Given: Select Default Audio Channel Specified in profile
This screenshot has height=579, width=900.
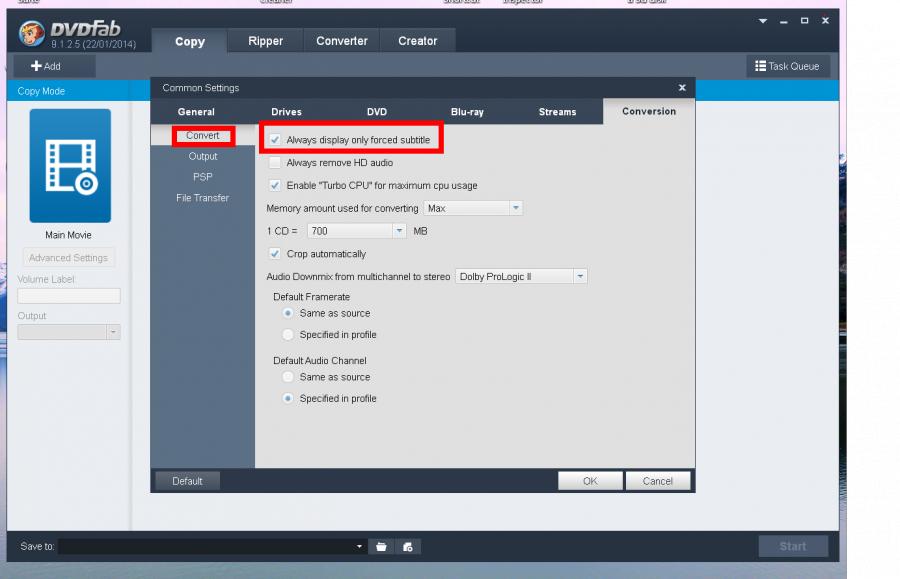Looking at the screenshot, I should (288, 398).
